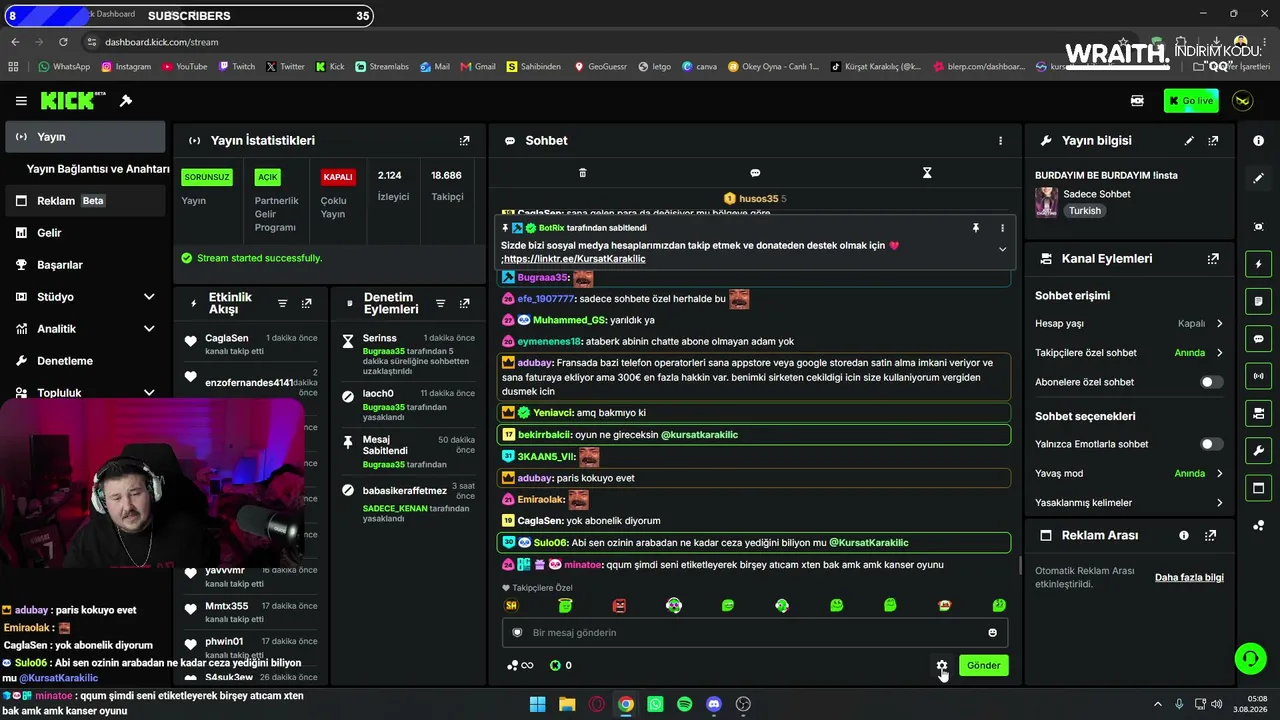The height and width of the screenshot is (720, 1280).
Task: Click the speech bubble icon under Sohbet header
Action: [755, 173]
